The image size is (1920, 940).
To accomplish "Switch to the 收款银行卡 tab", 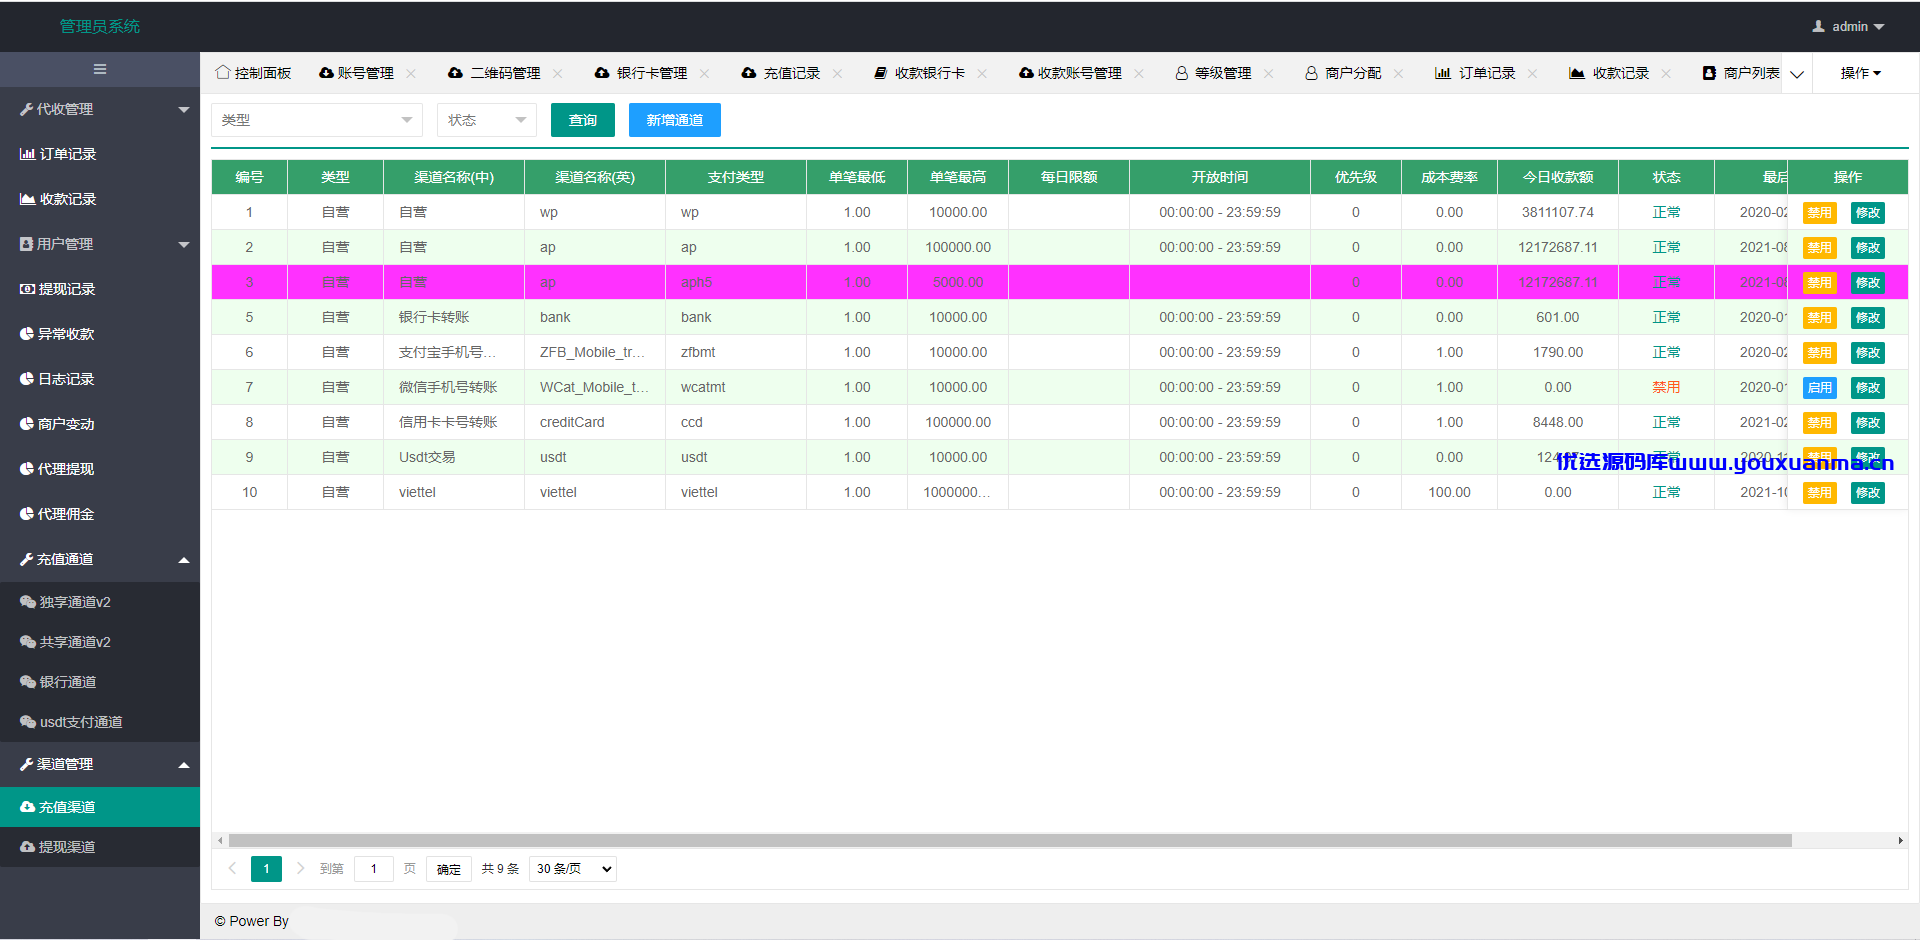I will pyautogui.click(x=929, y=73).
